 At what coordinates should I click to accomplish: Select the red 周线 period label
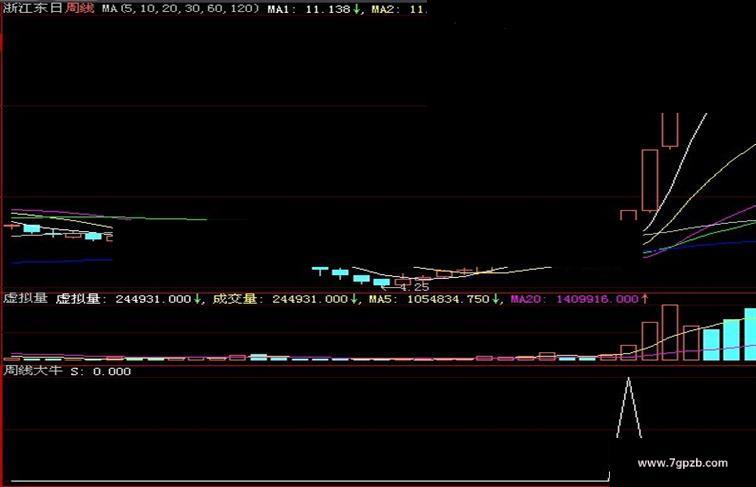click(x=80, y=8)
